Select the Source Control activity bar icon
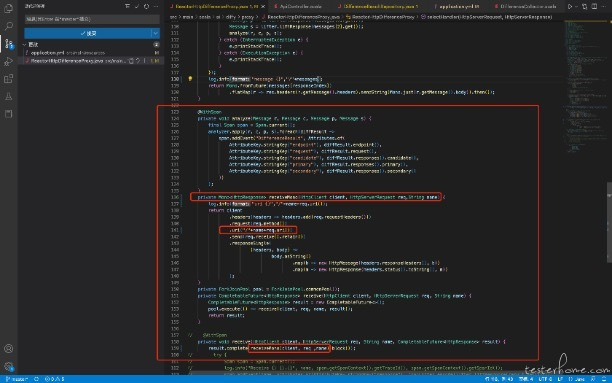Viewport: 612px width, 383px height. point(8,43)
